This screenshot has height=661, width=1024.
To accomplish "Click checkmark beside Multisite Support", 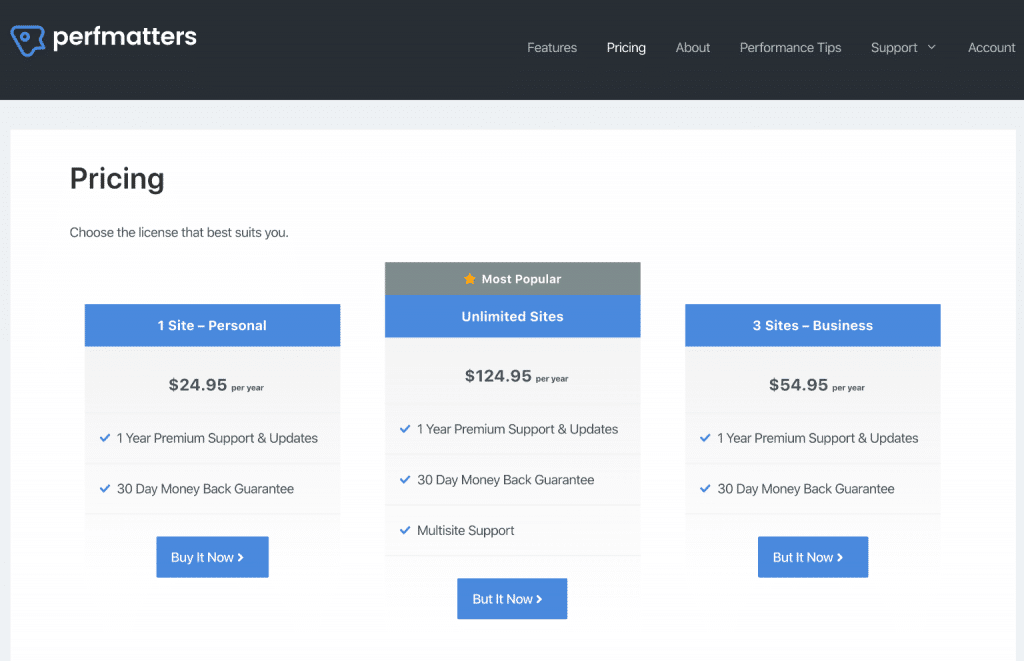I will [405, 530].
